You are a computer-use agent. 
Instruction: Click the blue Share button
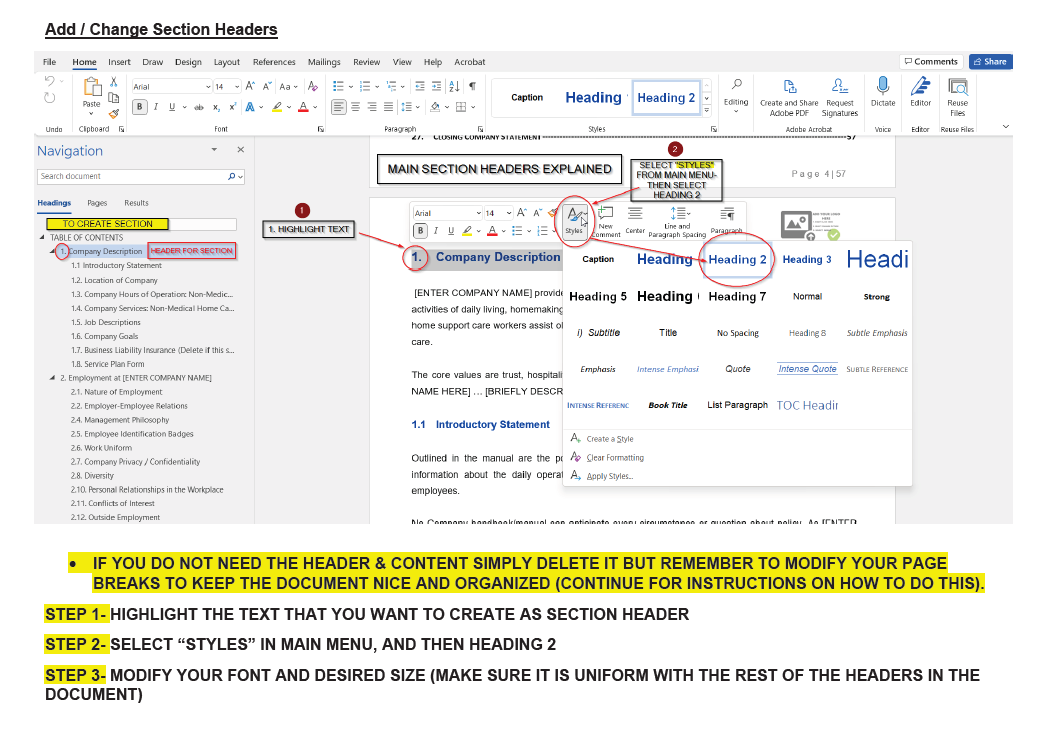pyautogui.click(x=990, y=62)
